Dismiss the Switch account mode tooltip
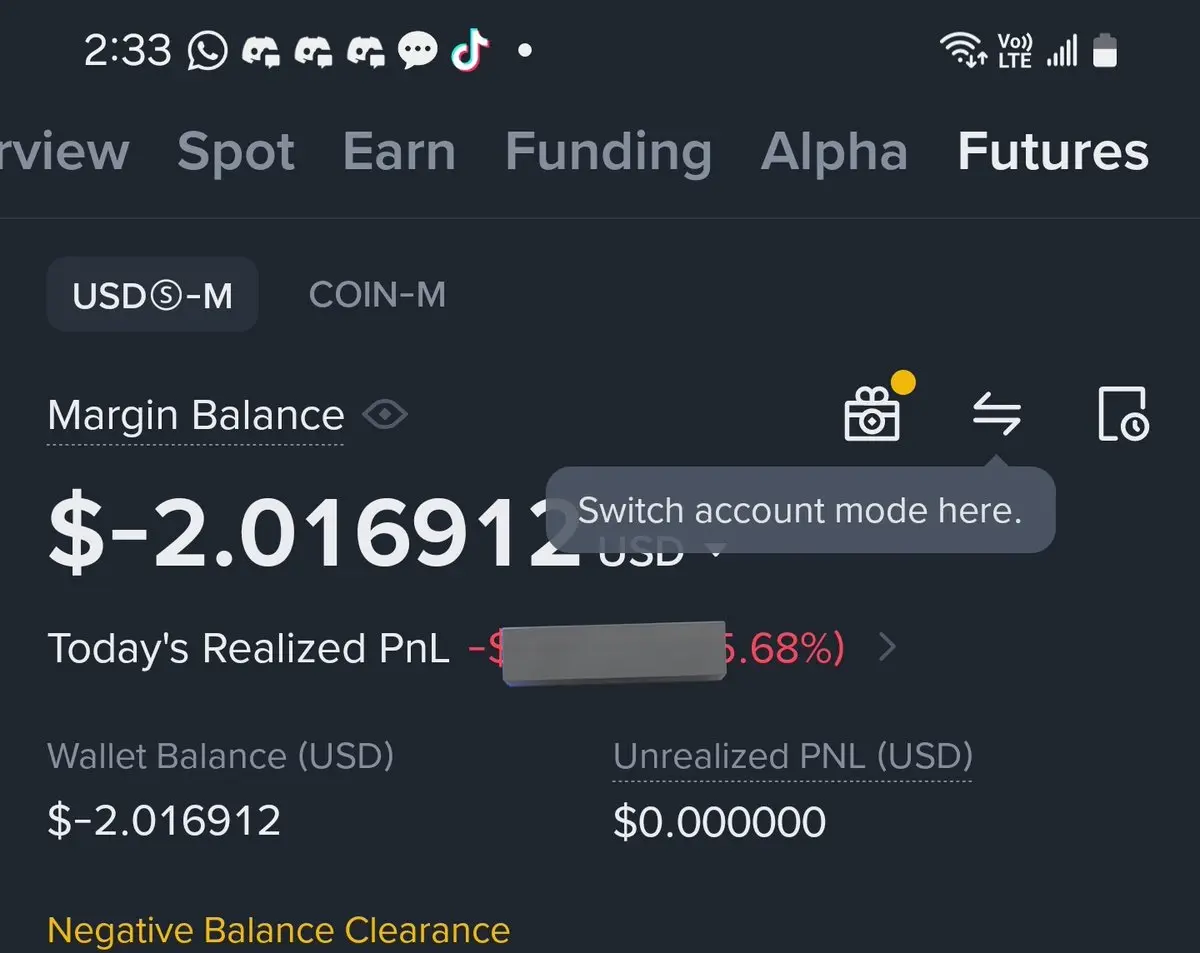The height and width of the screenshot is (953, 1200). tap(800, 511)
